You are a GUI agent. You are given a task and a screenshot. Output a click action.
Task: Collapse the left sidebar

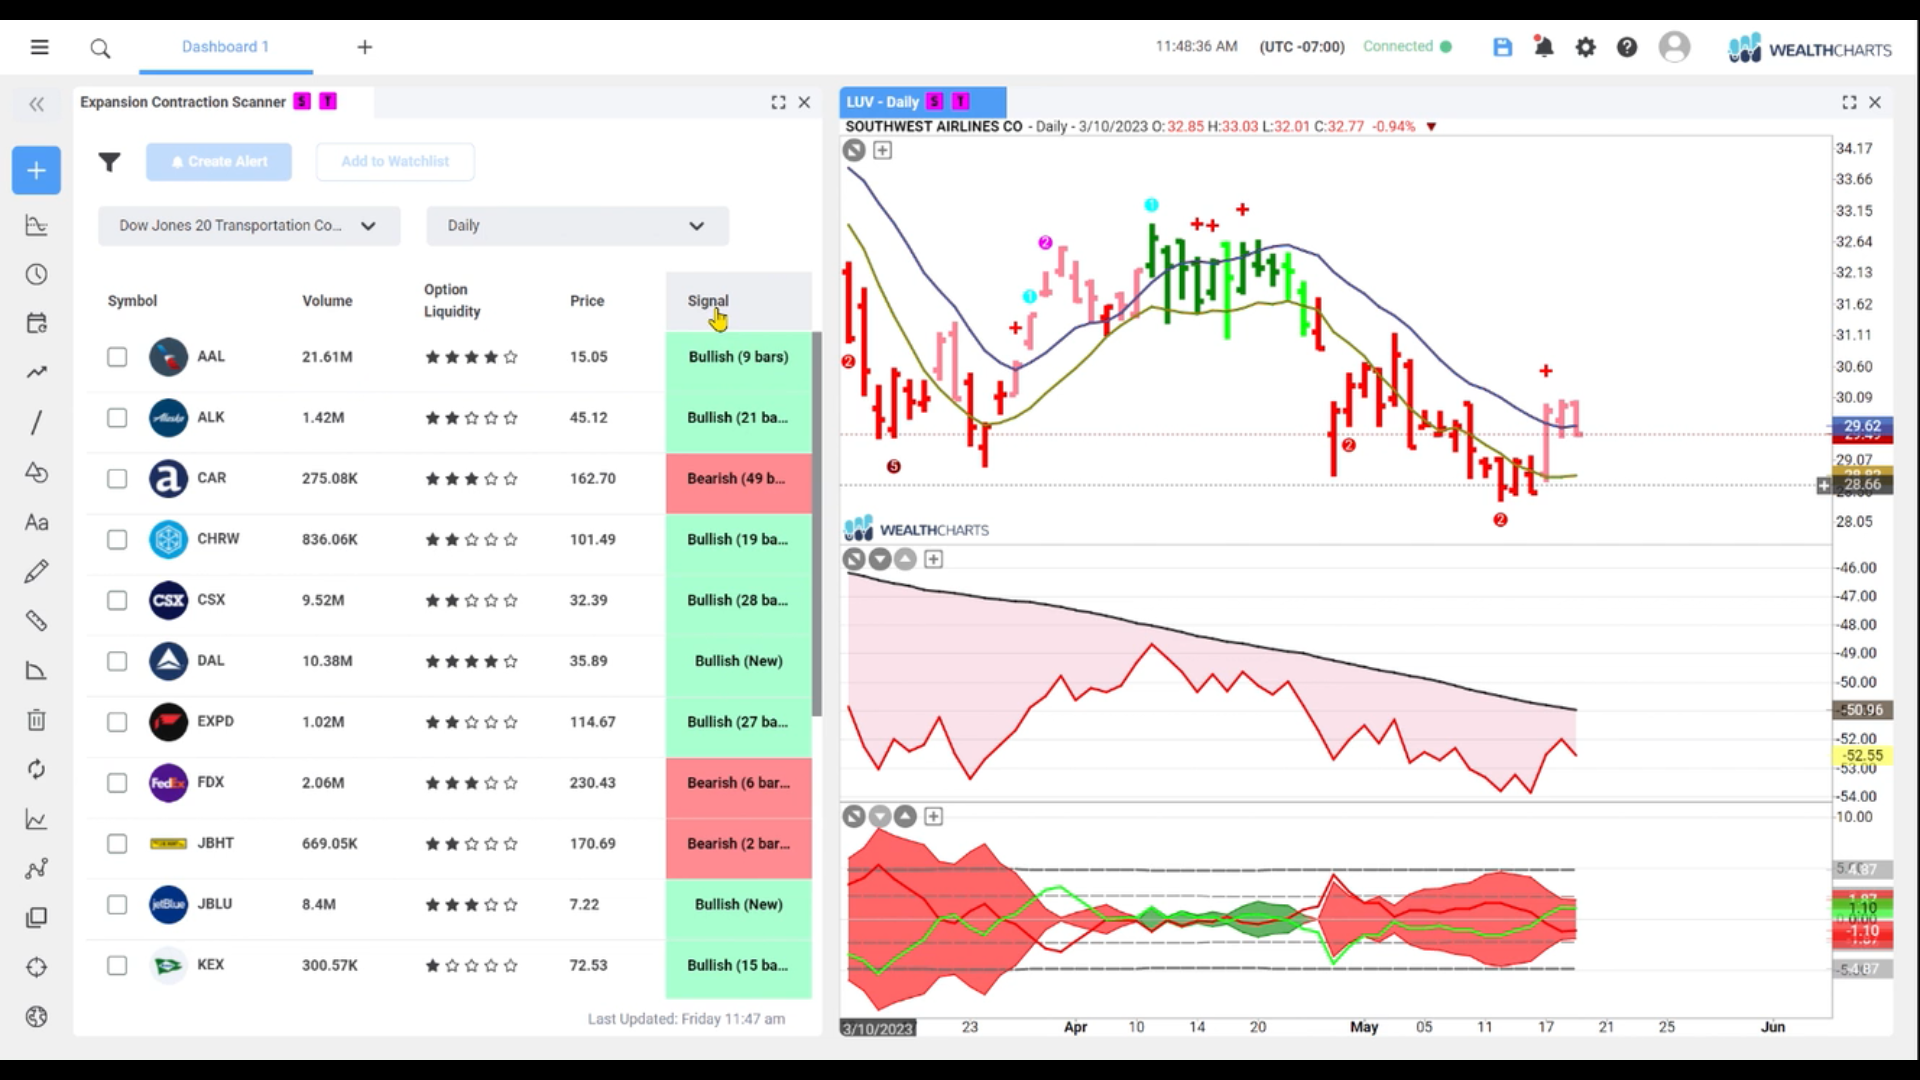(37, 103)
